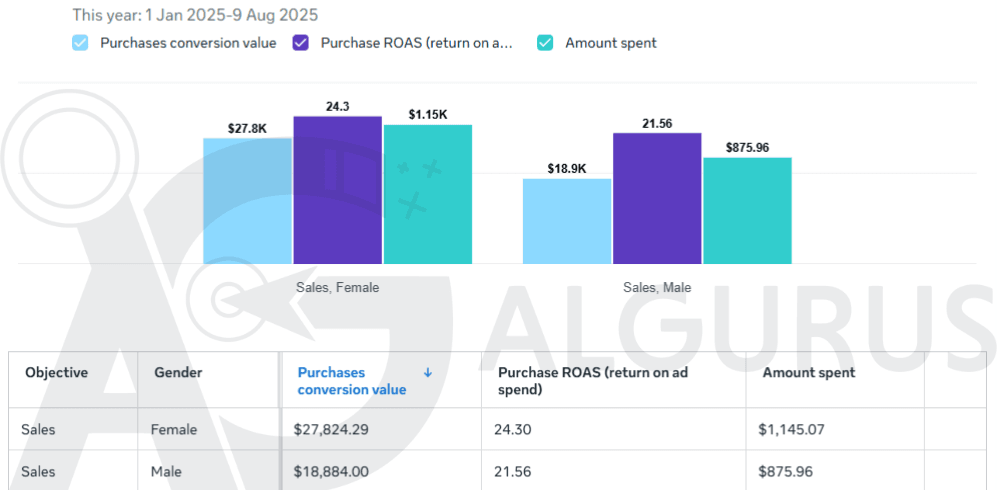Screen dimensions: 997x490
Task: Click the Purchases conversion value header text
Action: [351, 381]
